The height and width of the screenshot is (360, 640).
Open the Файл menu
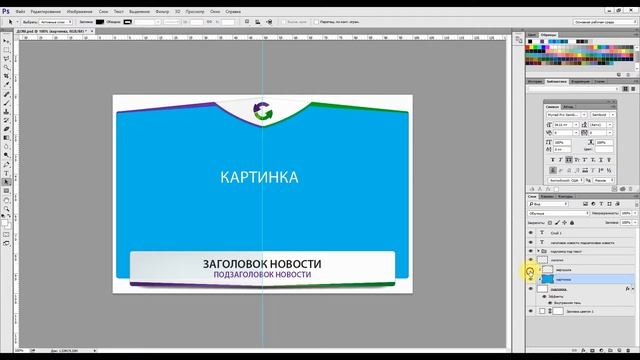pyautogui.click(x=20, y=11)
